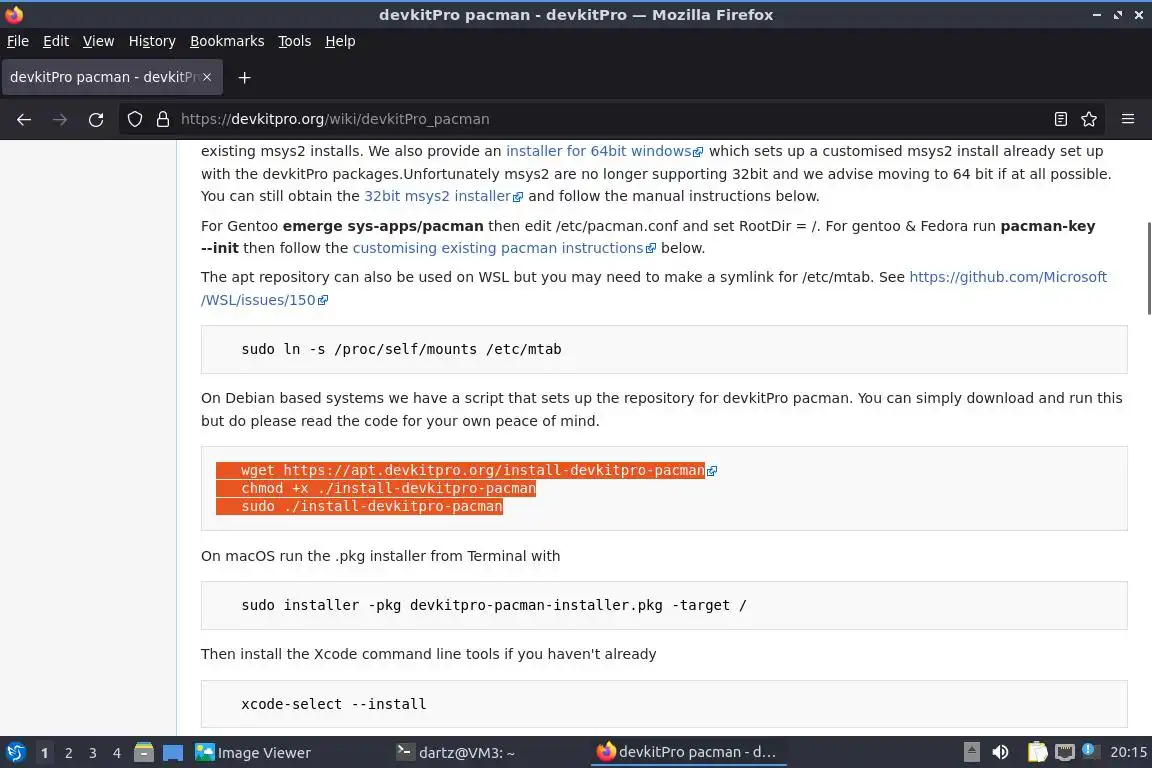This screenshot has height=768, width=1152.
Task: Toggle reader view icon
Action: [x=1060, y=119]
